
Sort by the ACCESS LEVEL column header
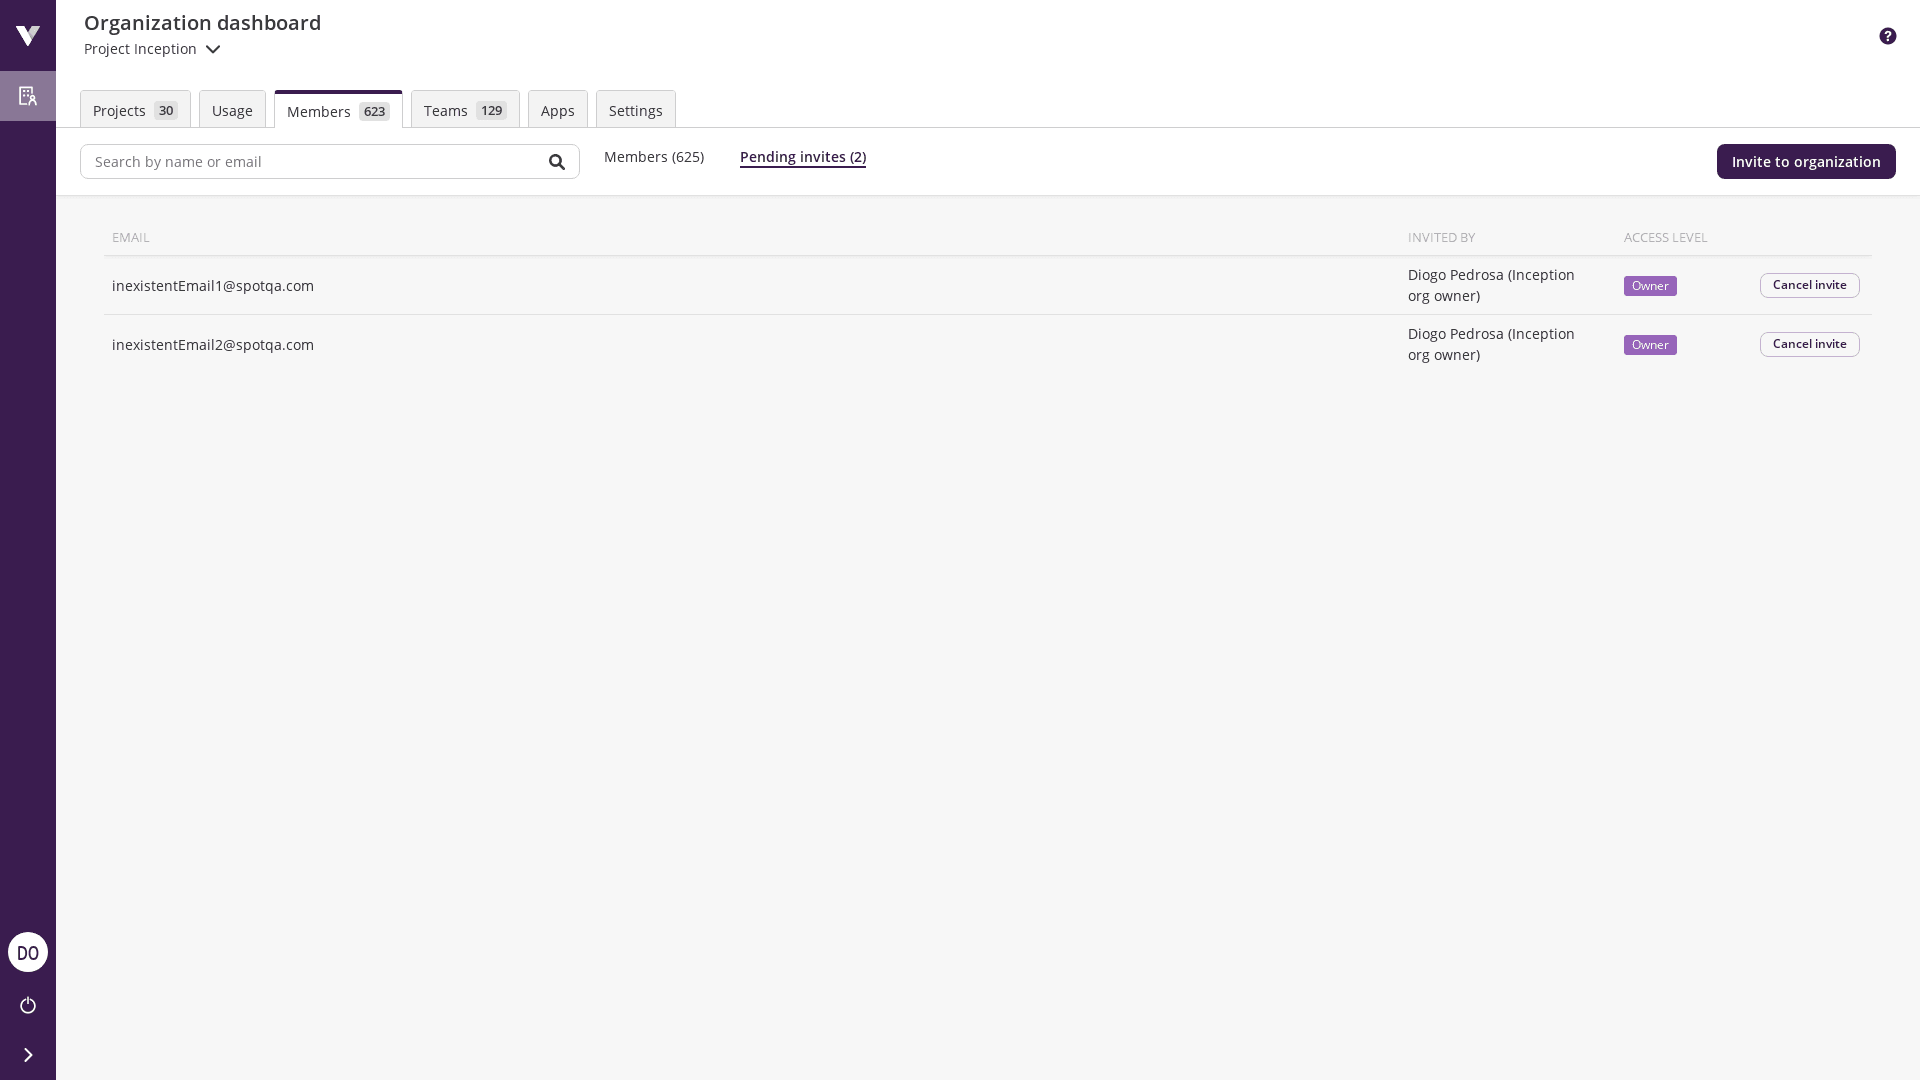coord(1664,237)
